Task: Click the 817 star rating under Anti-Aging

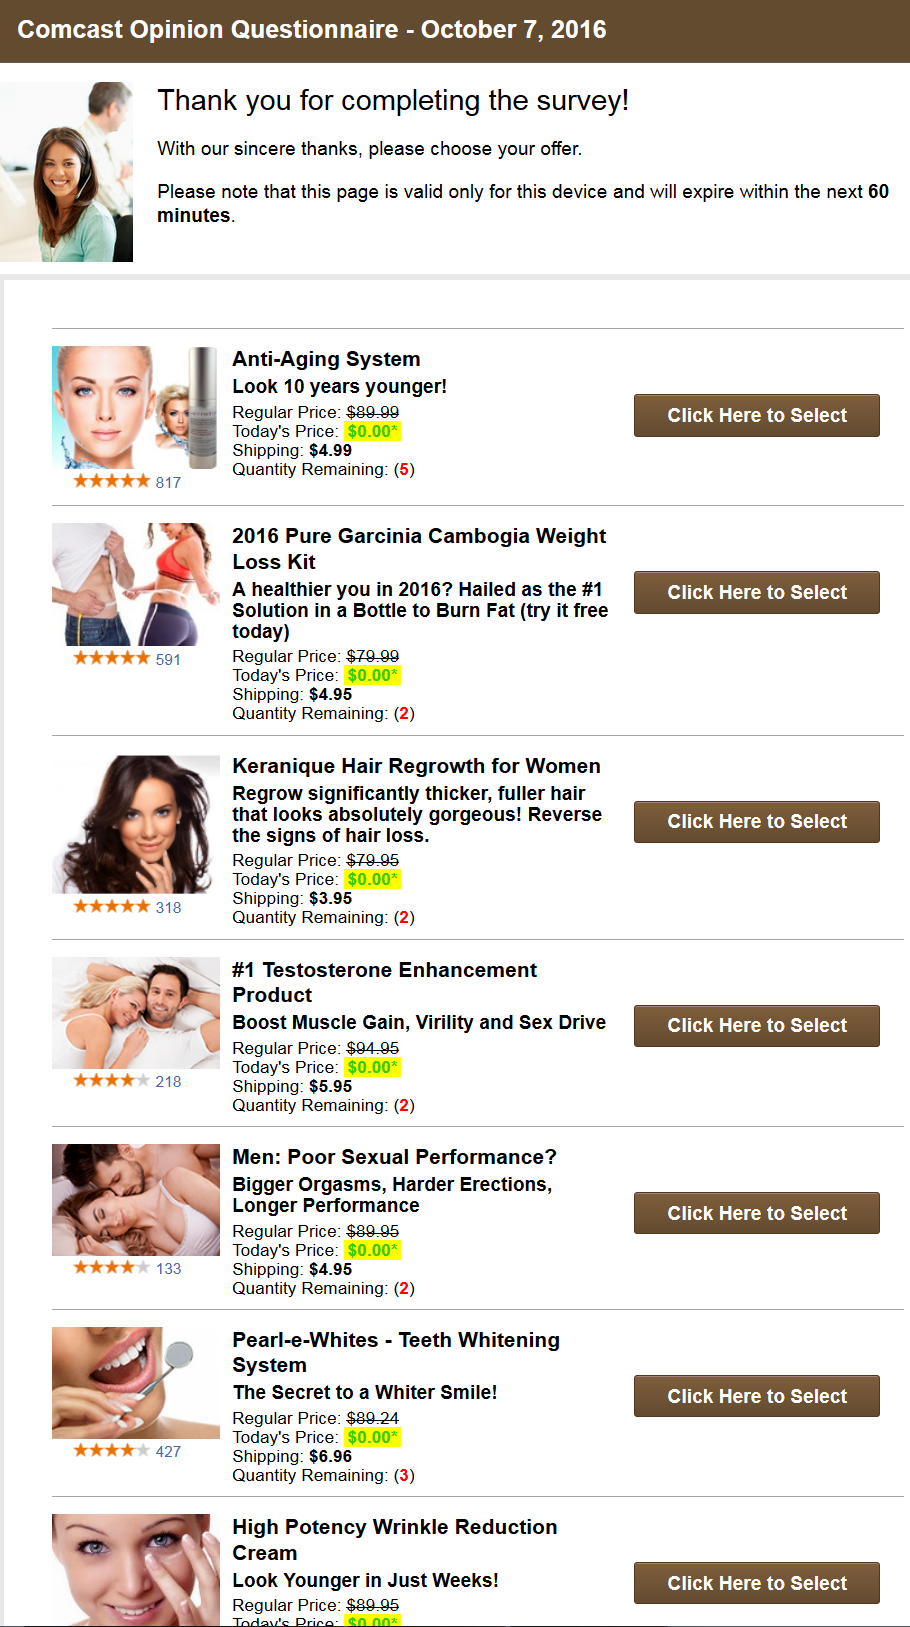Action: click(127, 482)
